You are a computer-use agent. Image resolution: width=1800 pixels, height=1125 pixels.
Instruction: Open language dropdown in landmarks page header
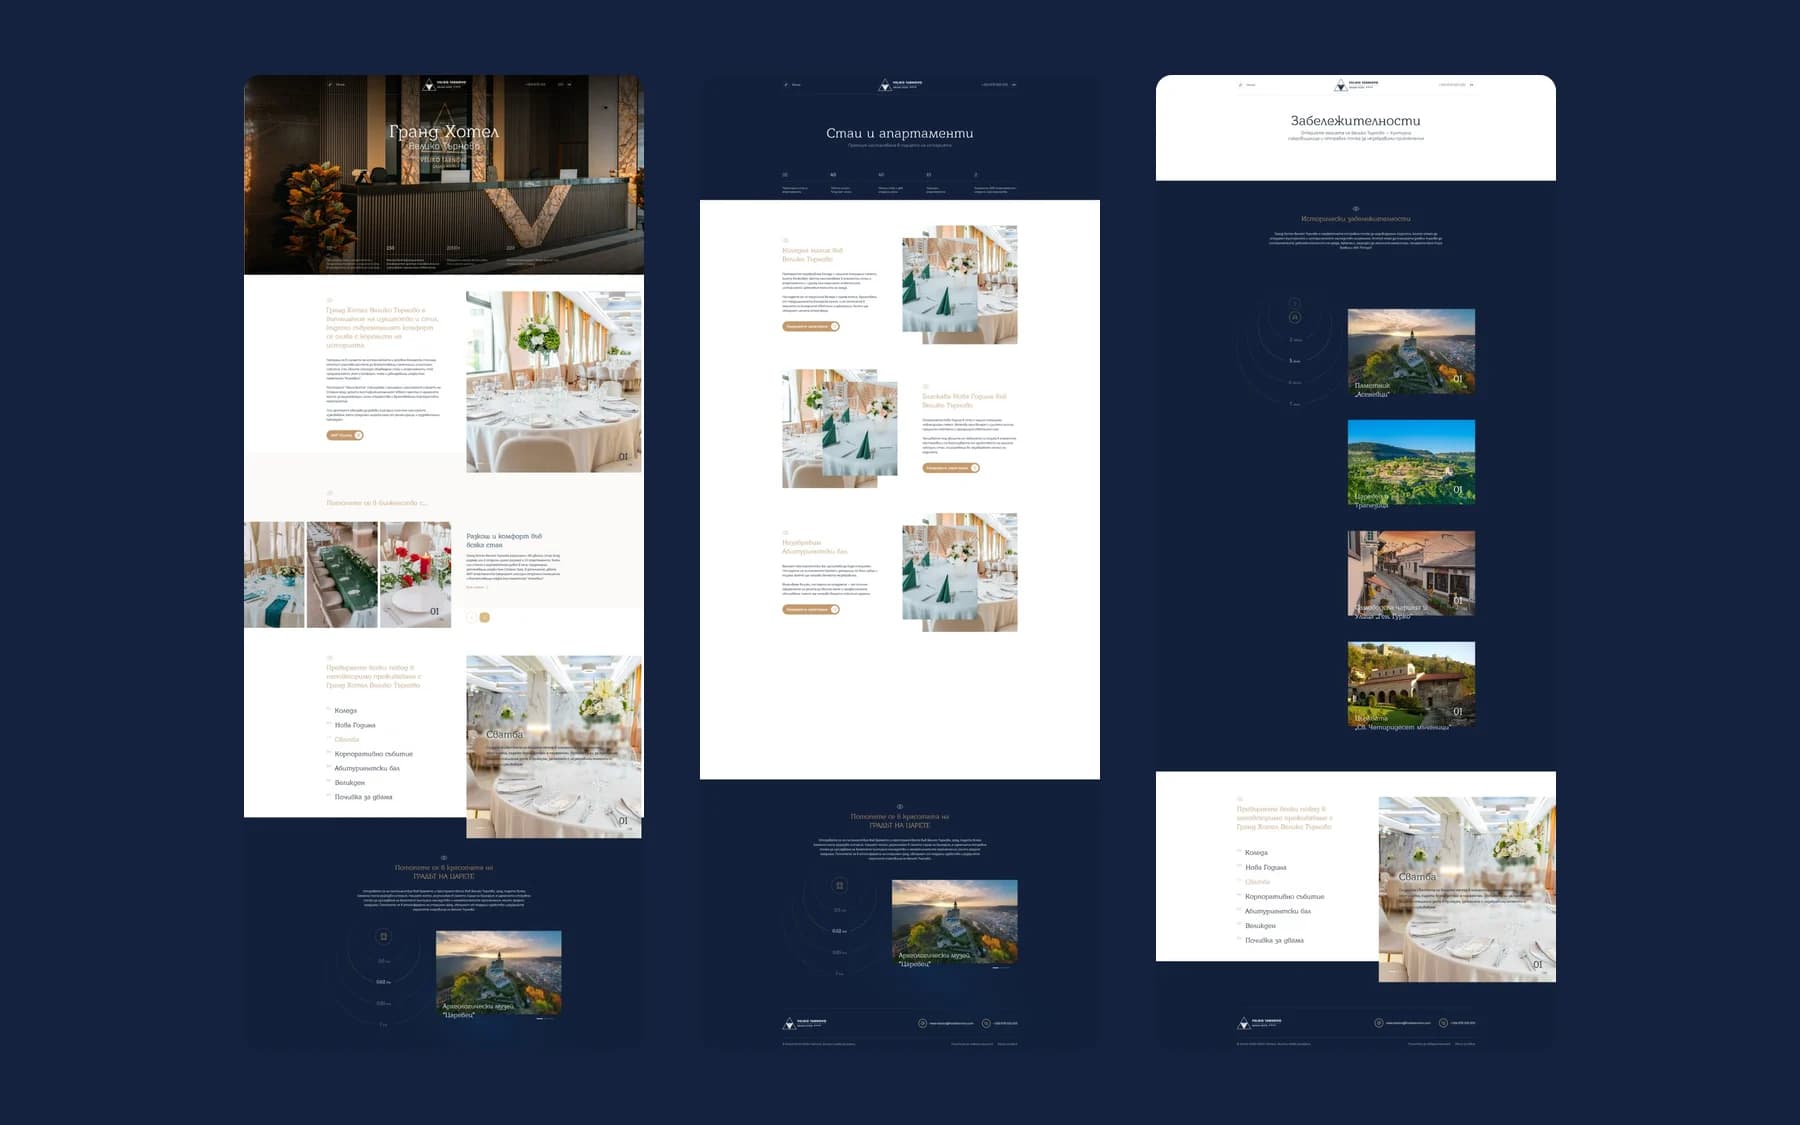click(1471, 85)
